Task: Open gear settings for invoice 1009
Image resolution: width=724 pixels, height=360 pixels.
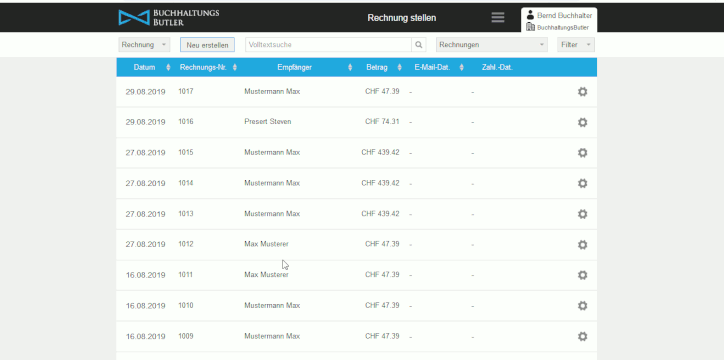Action: pyautogui.click(x=582, y=336)
